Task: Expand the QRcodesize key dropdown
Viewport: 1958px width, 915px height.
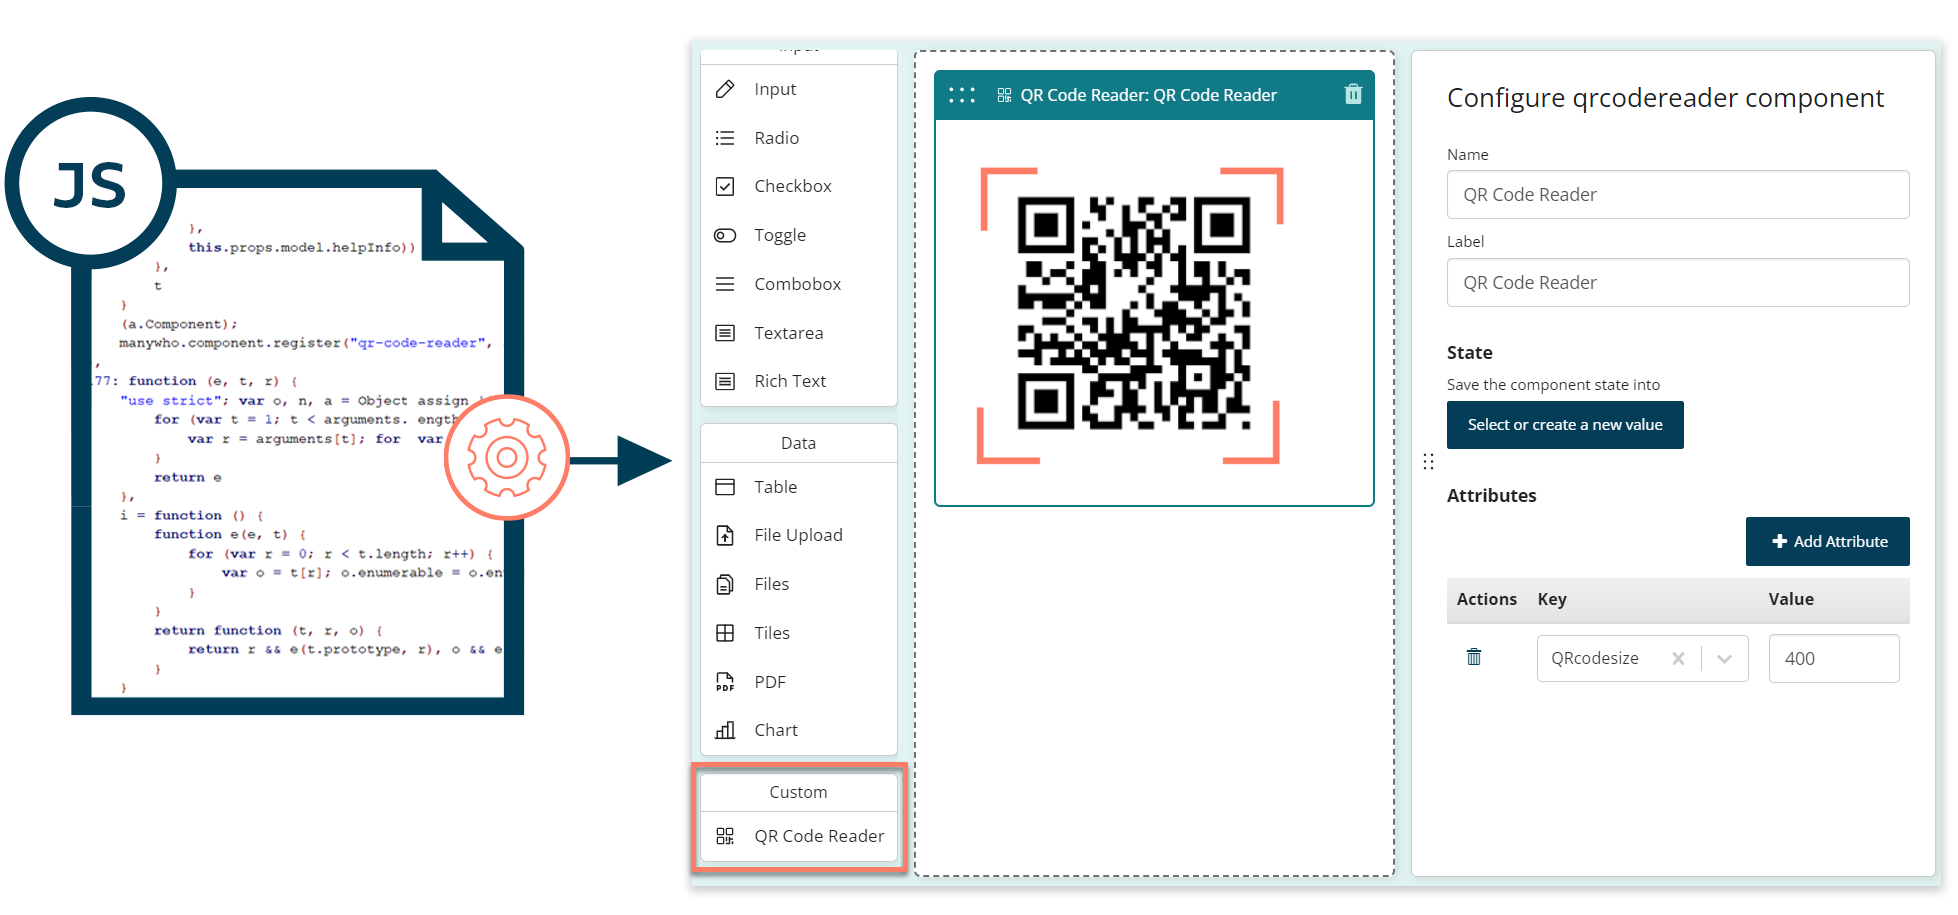Action: (x=1724, y=659)
